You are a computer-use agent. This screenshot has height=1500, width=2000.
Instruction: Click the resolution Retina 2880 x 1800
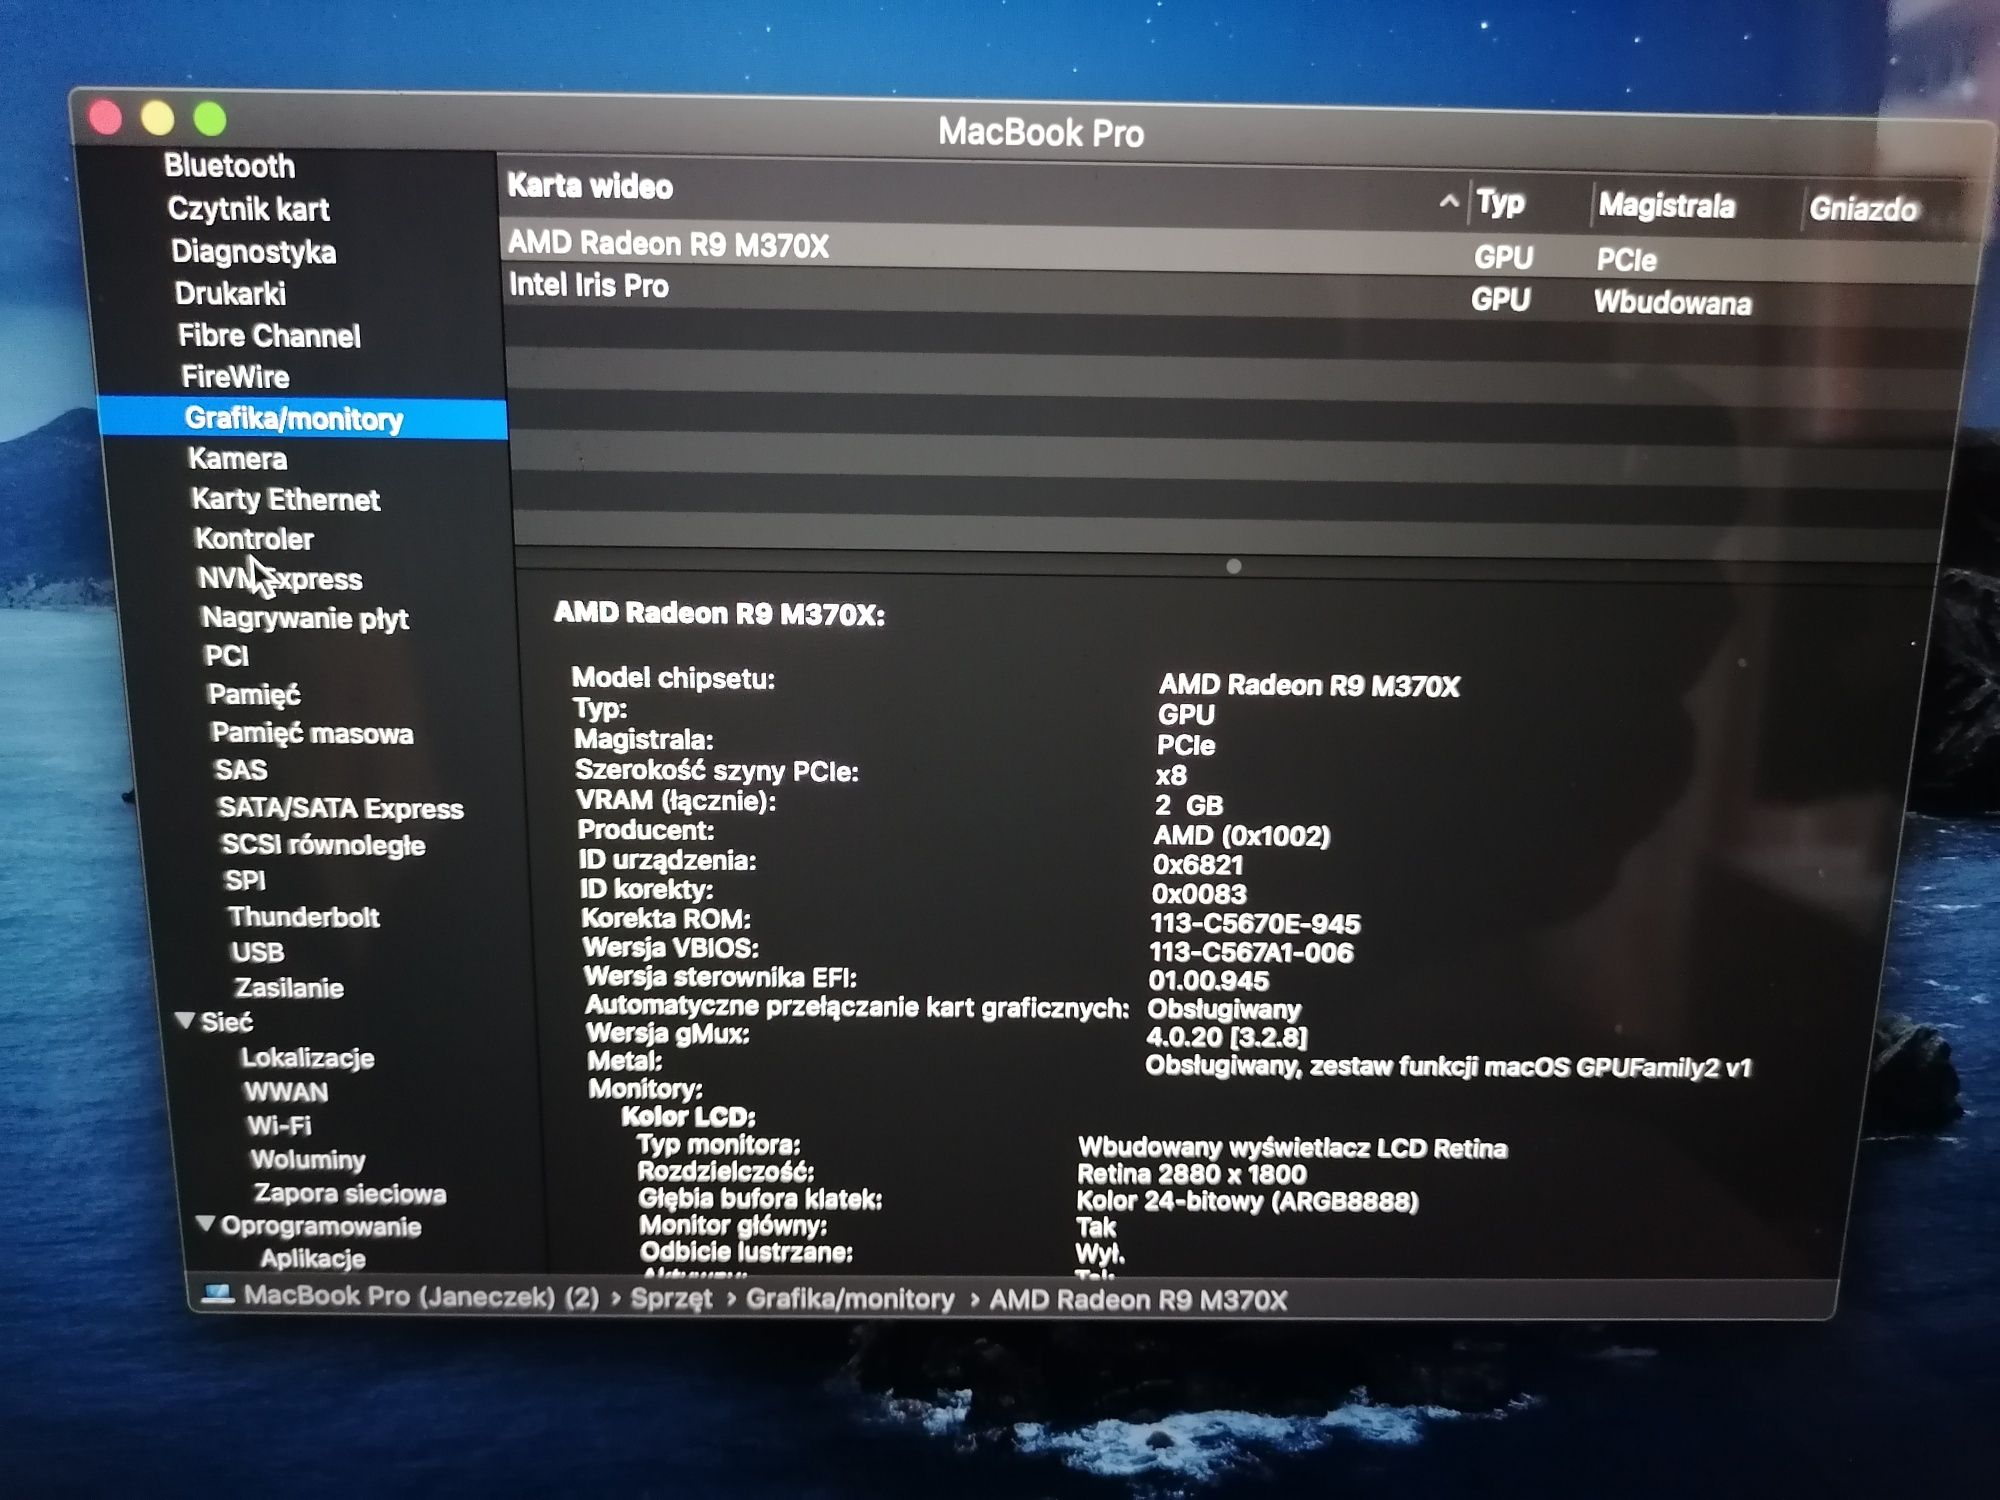point(1192,1174)
